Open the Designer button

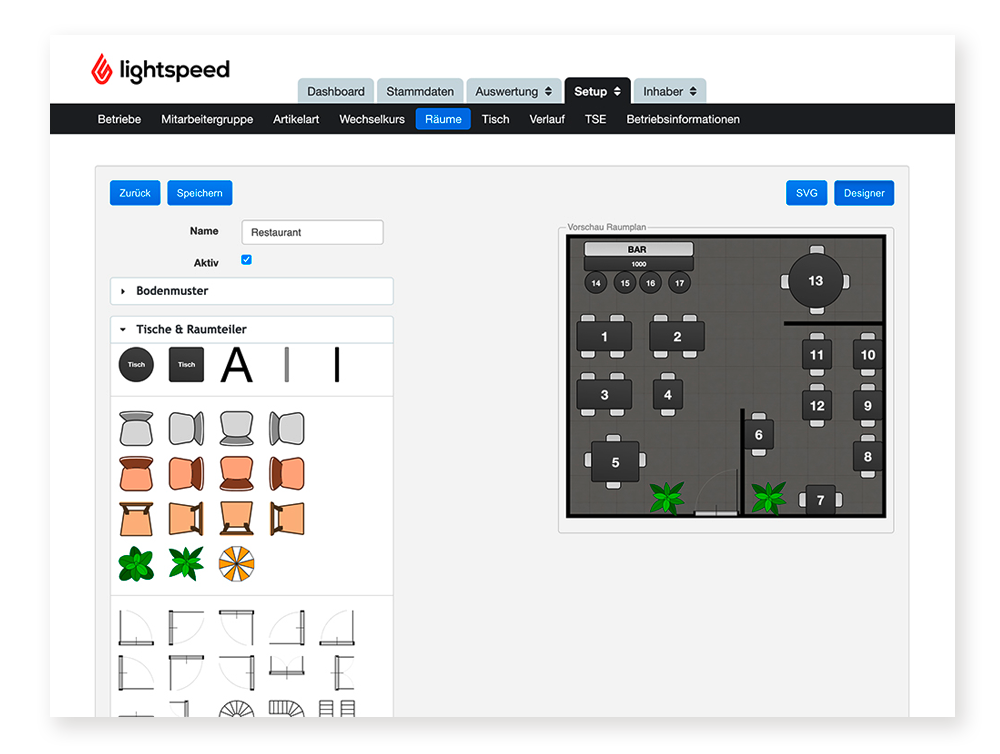coord(864,193)
